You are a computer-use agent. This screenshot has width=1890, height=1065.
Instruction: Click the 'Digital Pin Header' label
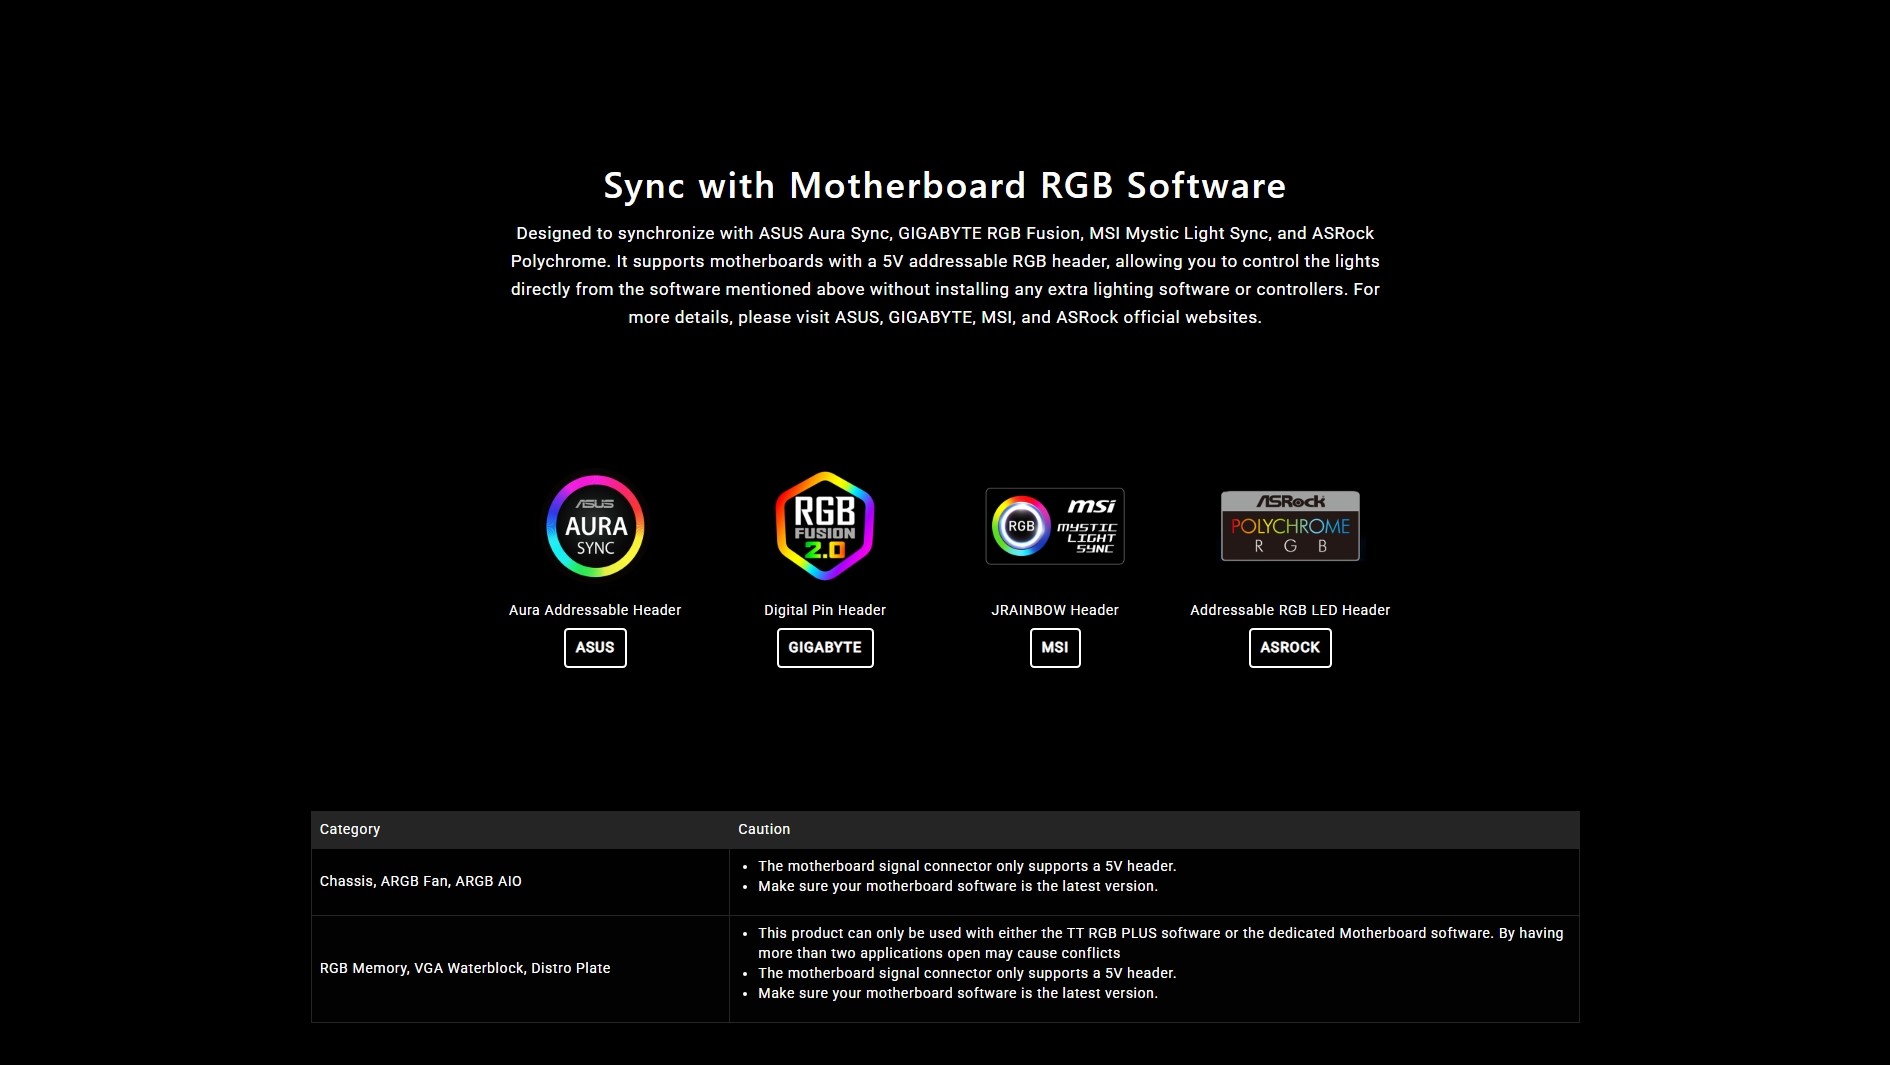tap(825, 610)
